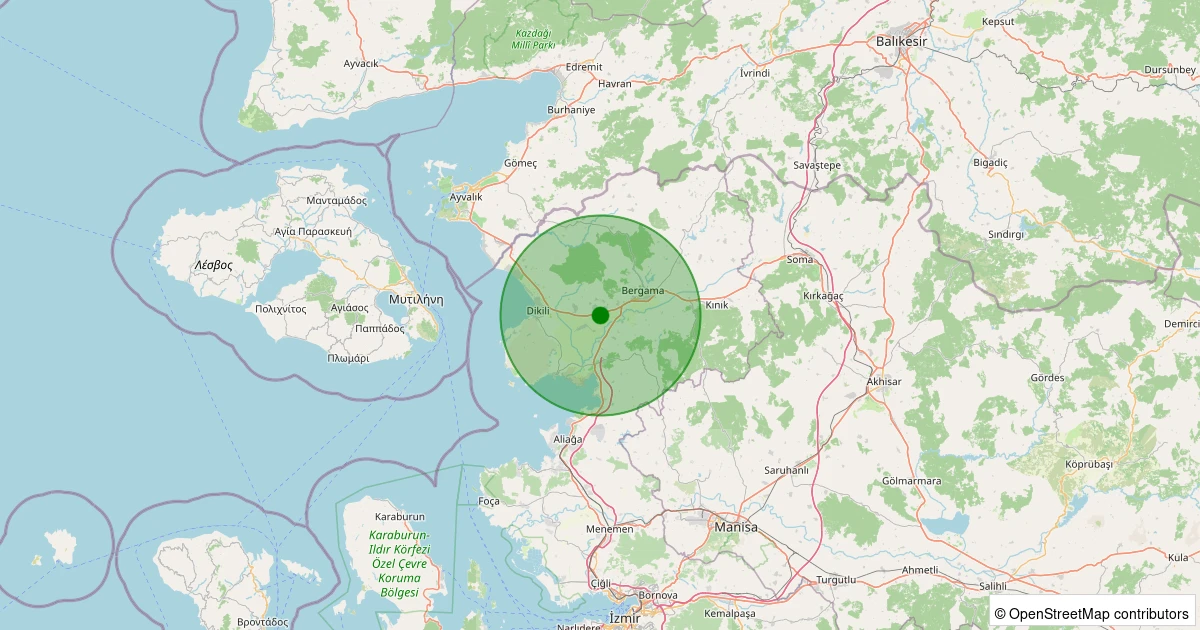Screen dimensions: 1200x630
Task: Click the Savaştepe town label
Action: pyautogui.click(x=816, y=164)
